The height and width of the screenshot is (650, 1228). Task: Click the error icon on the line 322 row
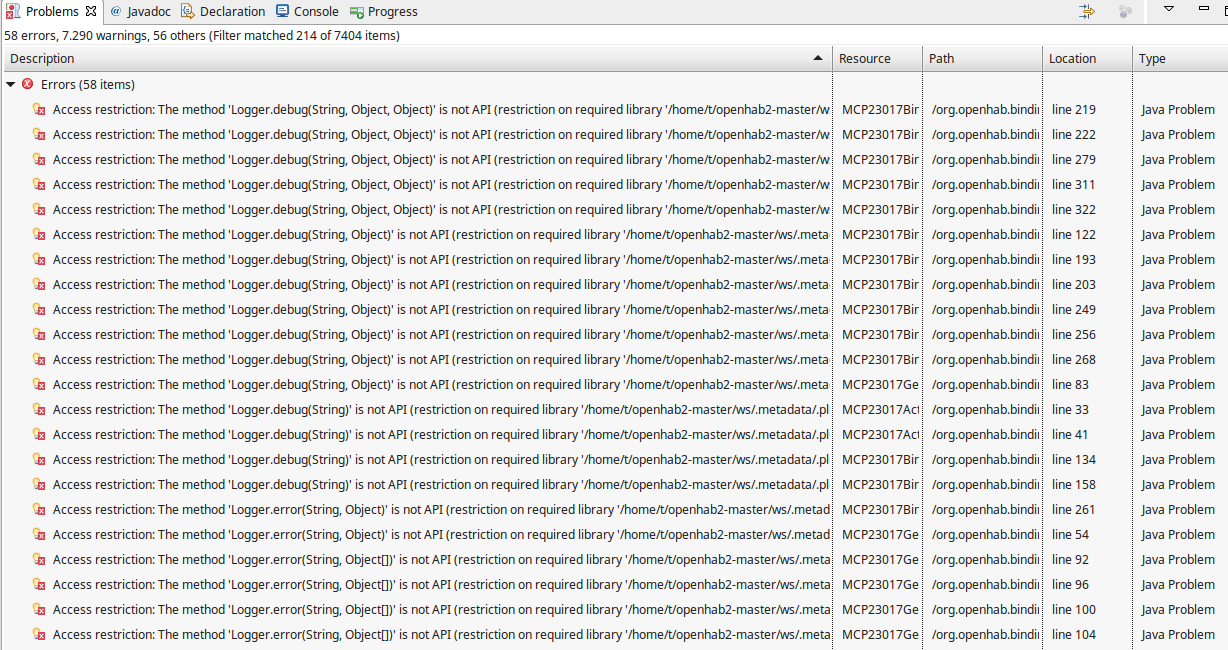(x=39, y=209)
